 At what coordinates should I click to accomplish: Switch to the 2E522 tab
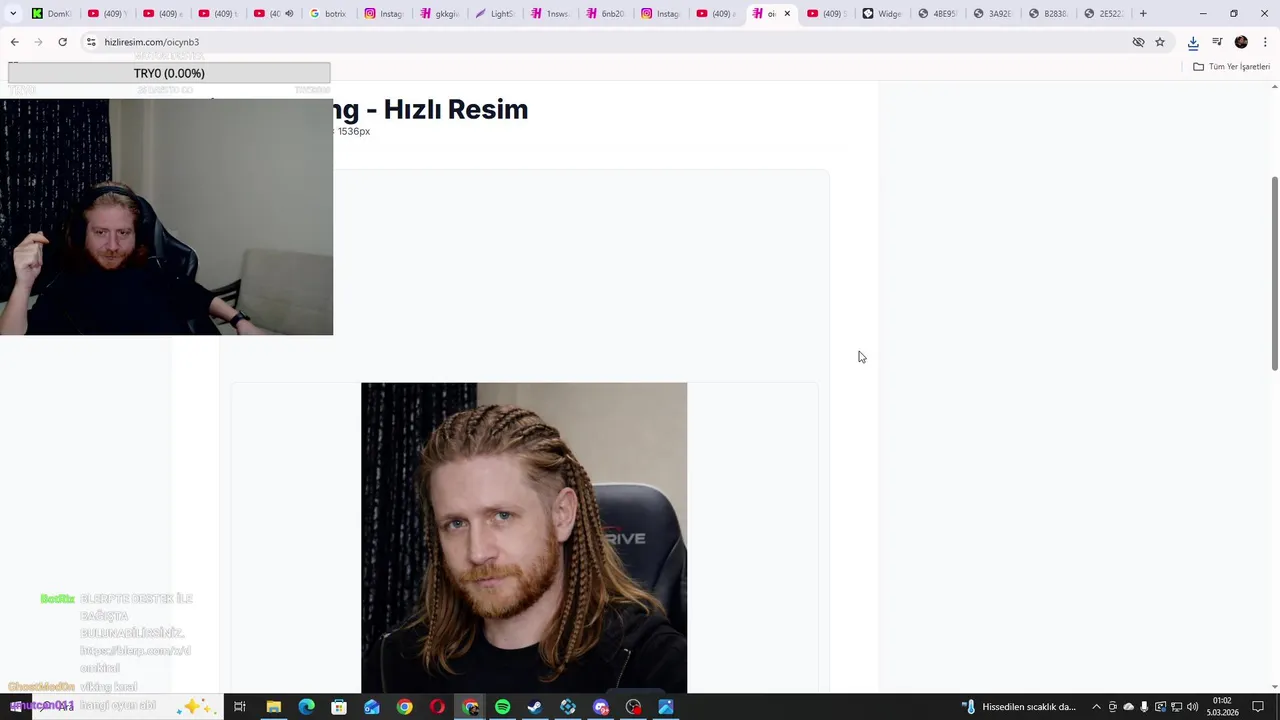(1103, 14)
